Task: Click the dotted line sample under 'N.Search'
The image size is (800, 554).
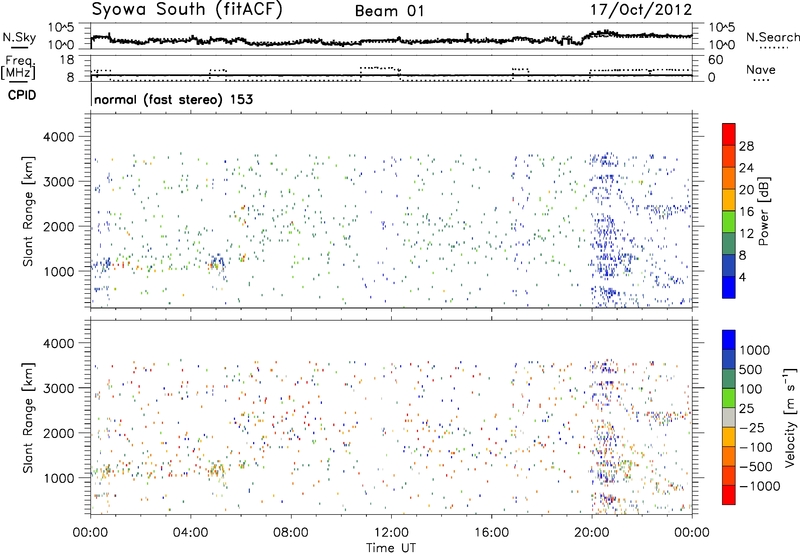Action: point(774,48)
